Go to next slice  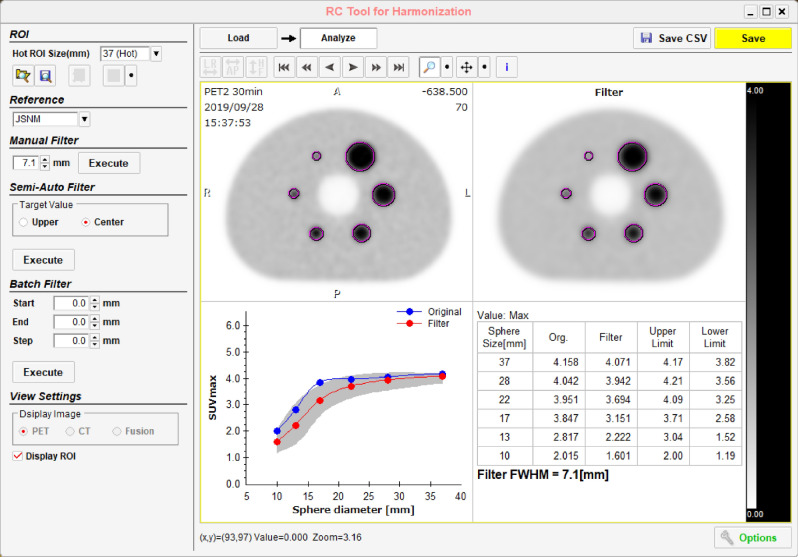(353, 67)
